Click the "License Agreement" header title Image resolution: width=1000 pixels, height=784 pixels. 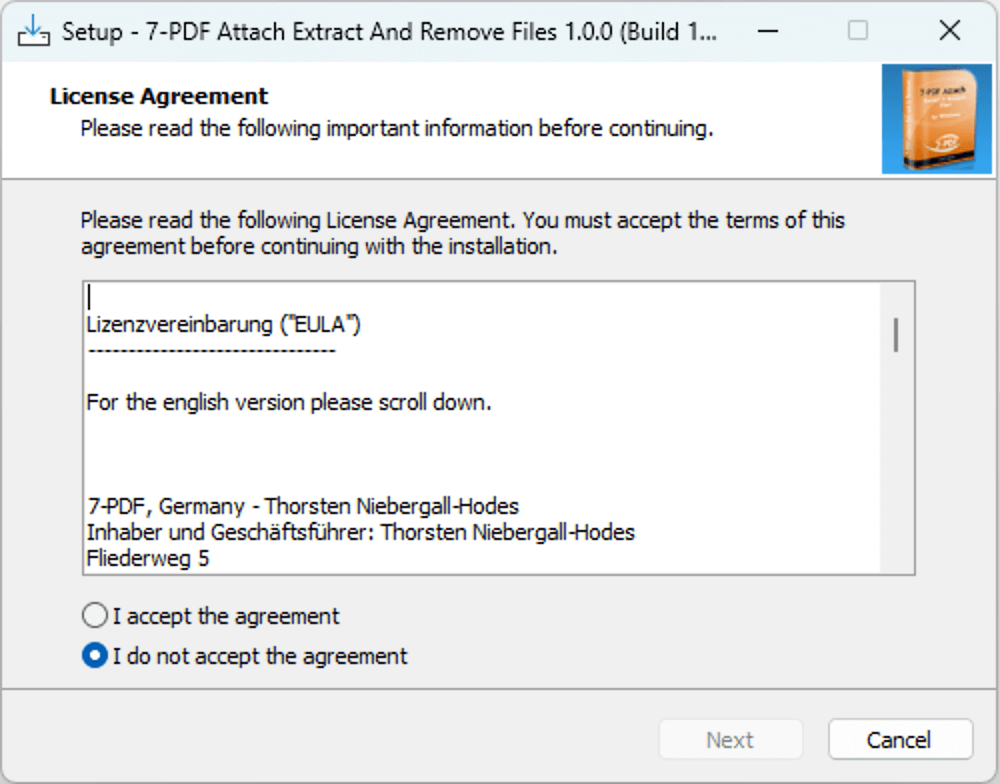coord(159,96)
